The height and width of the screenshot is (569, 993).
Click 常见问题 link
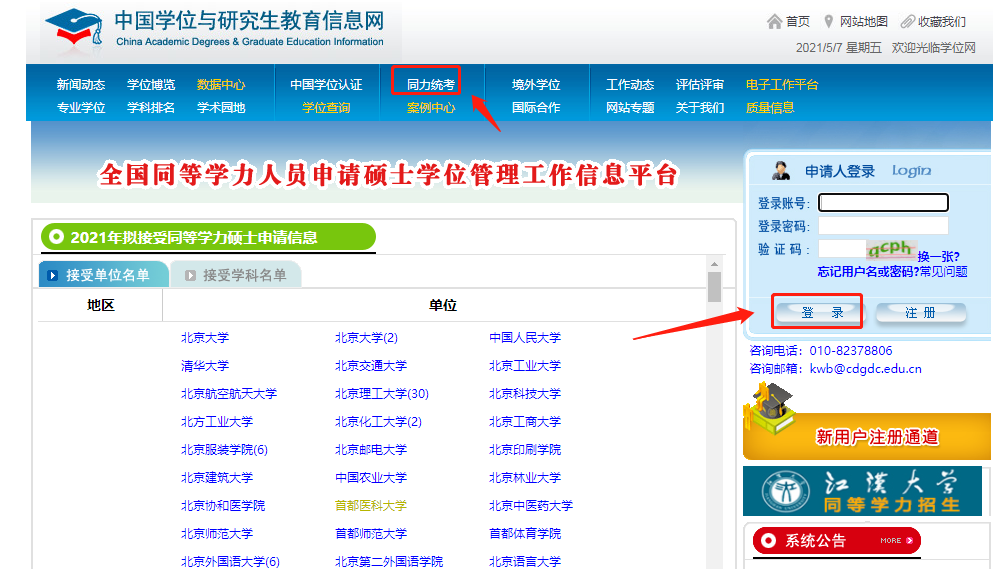(x=944, y=272)
